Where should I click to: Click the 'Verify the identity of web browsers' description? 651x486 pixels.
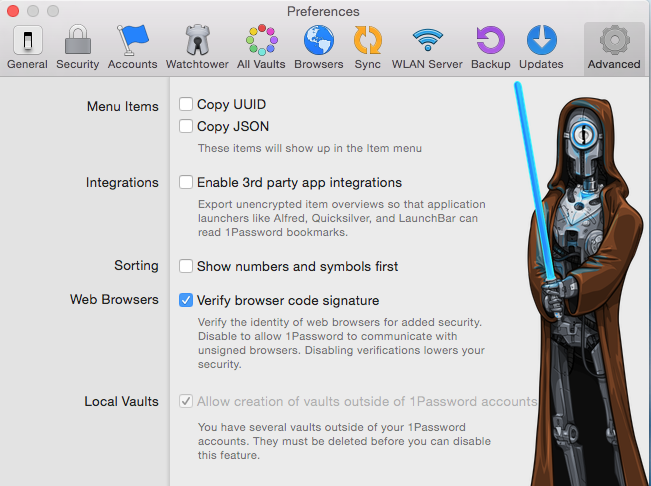point(341,343)
